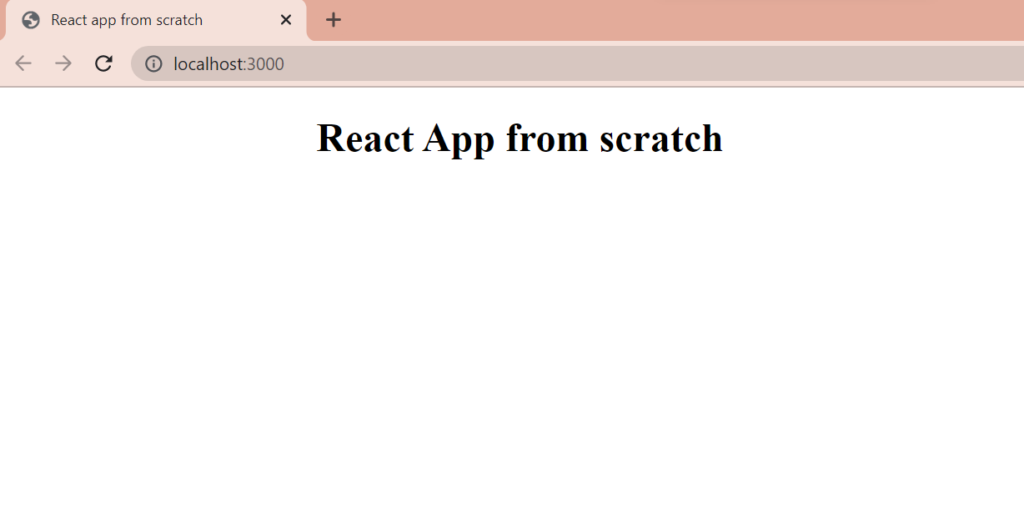Click the React App from scratch heading
This screenshot has width=1024, height=514.
(520, 138)
